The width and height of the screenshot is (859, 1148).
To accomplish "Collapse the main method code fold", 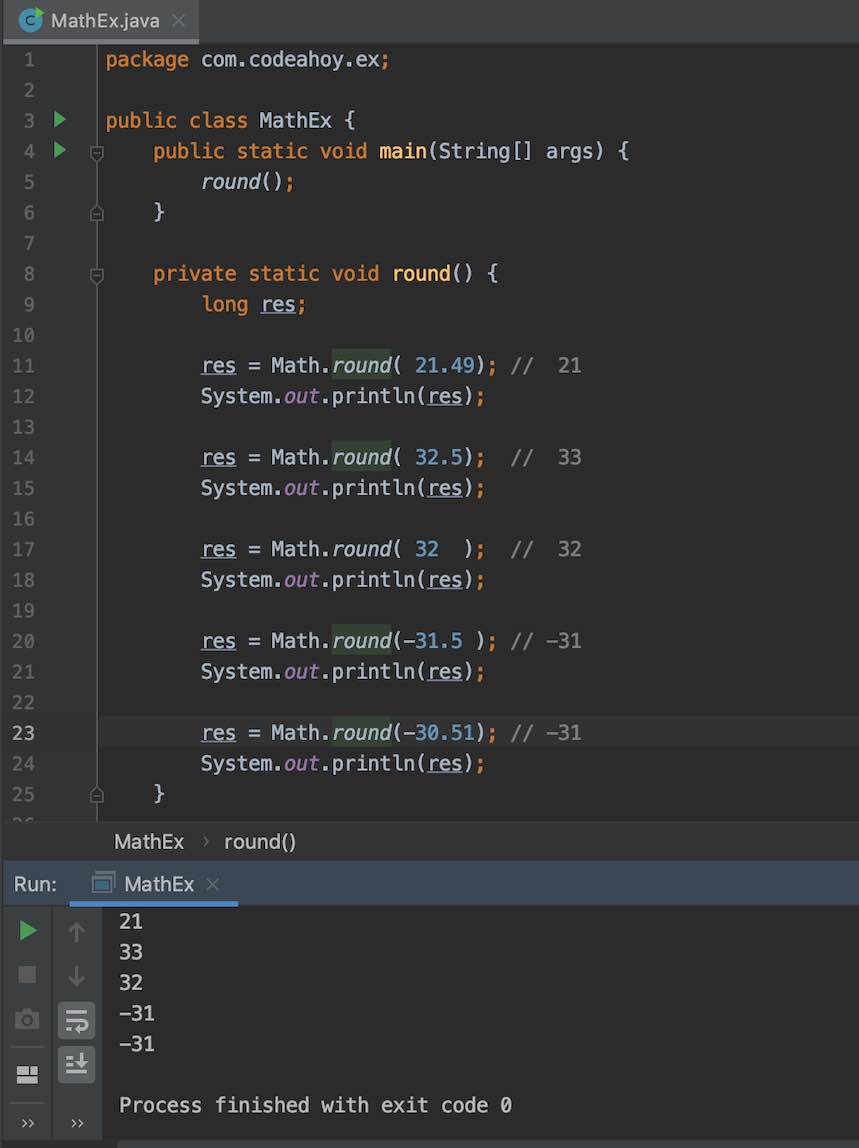I will click(x=96, y=151).
